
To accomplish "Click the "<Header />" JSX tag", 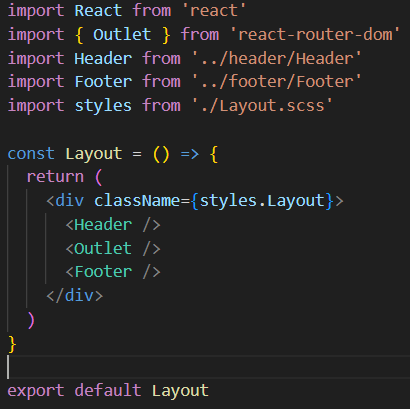I will click(113, 225).
